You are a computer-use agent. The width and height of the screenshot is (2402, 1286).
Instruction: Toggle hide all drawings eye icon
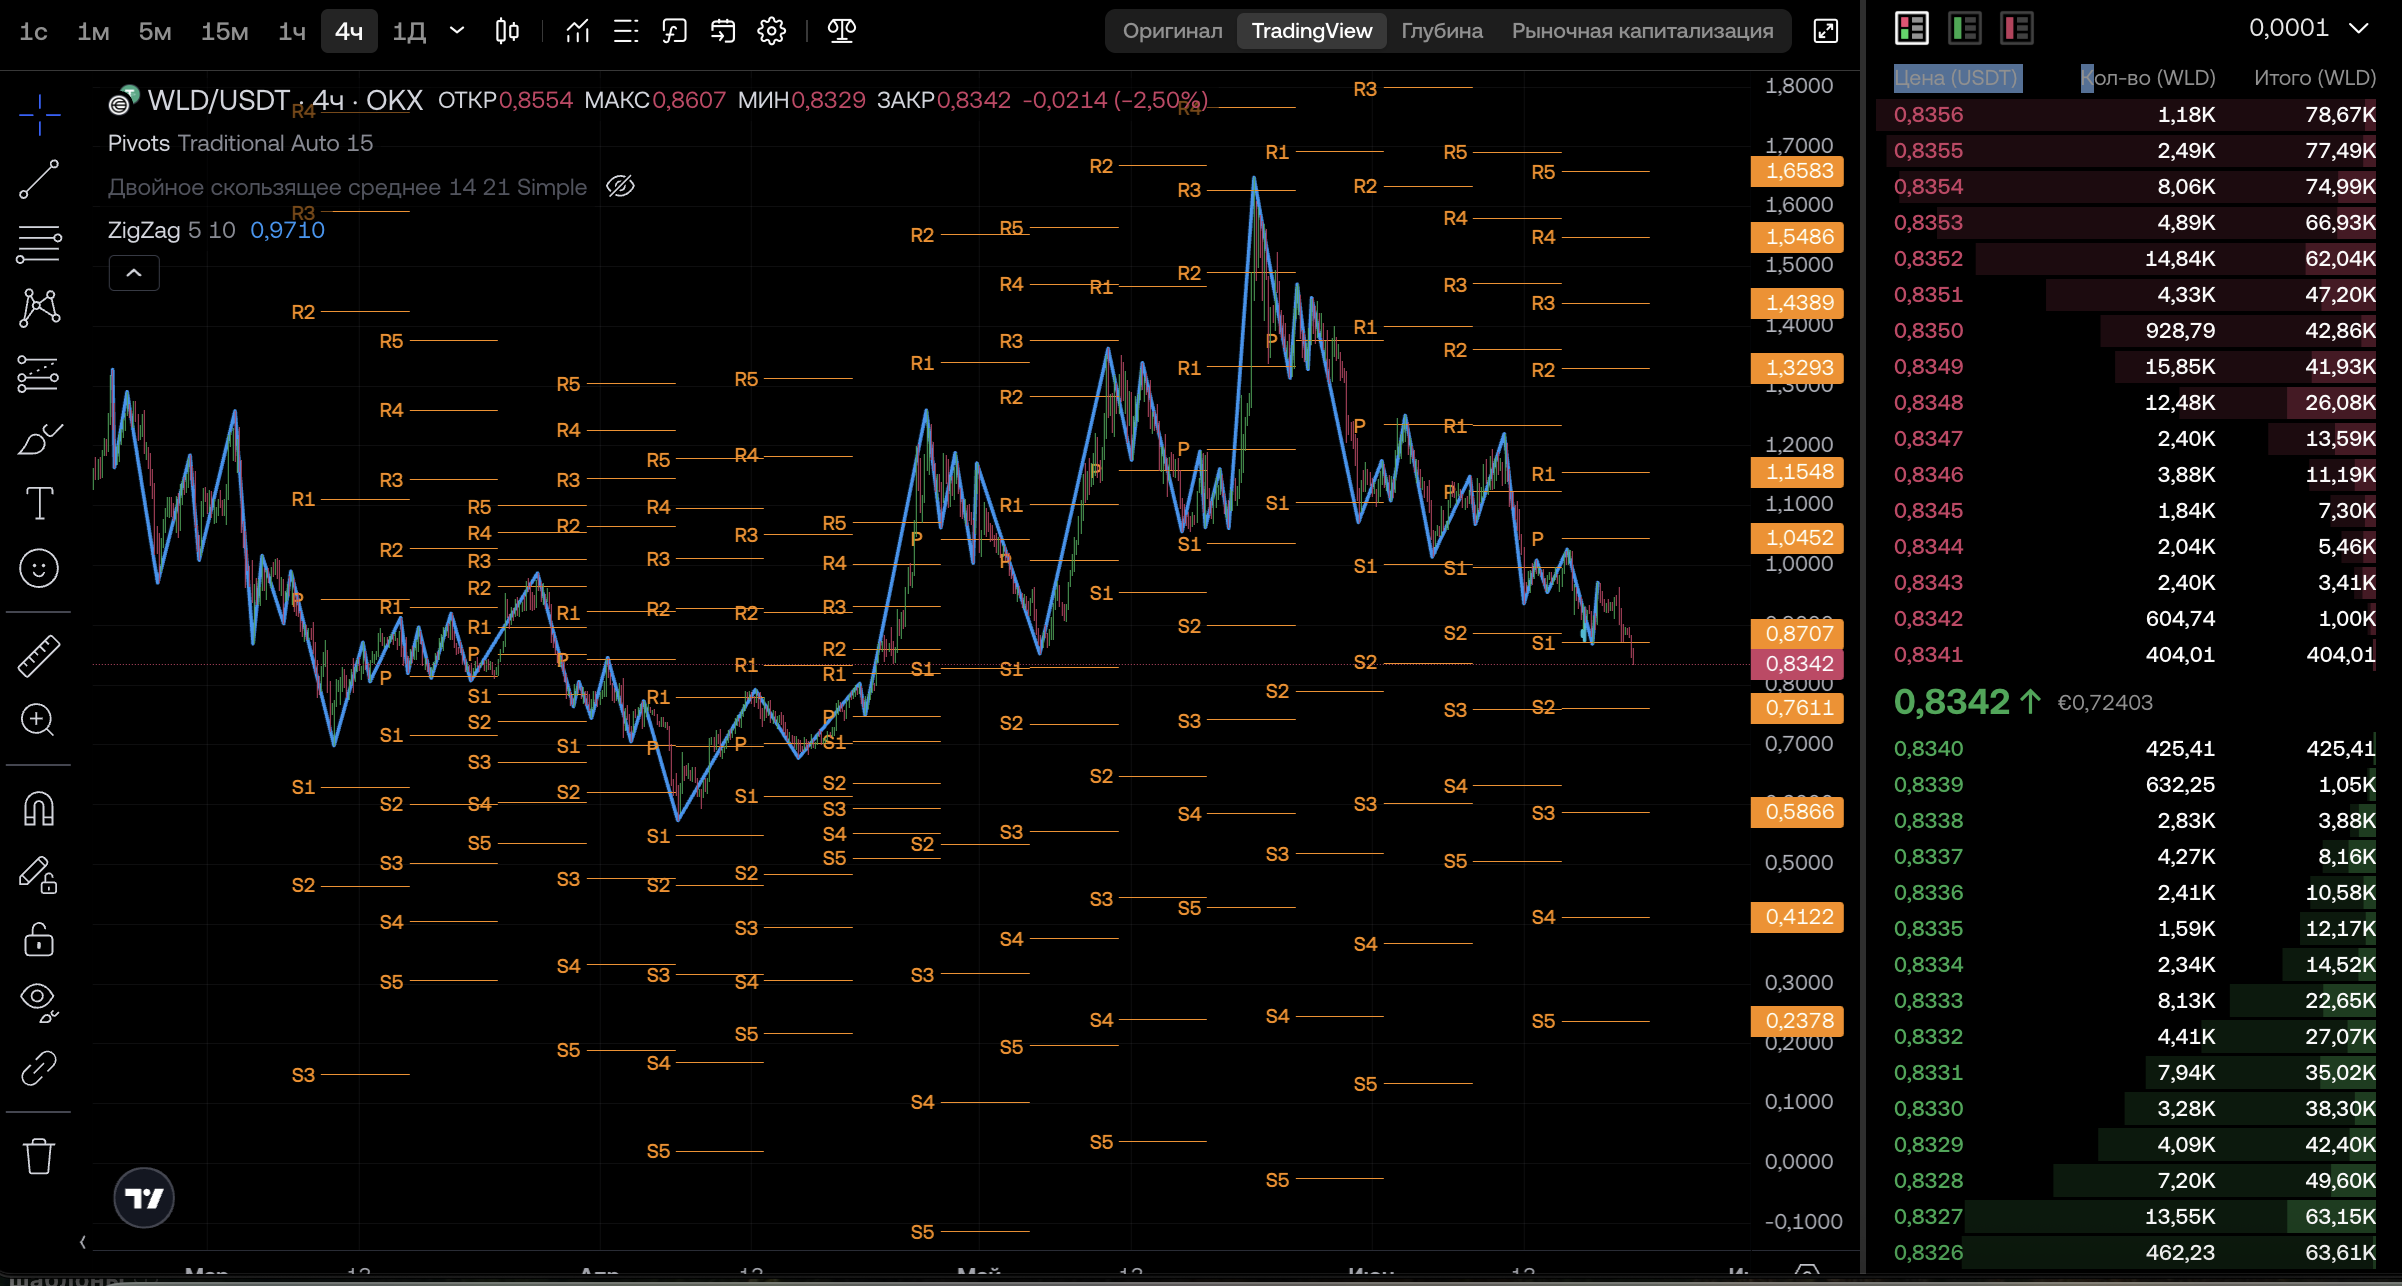pos(39,1001)
